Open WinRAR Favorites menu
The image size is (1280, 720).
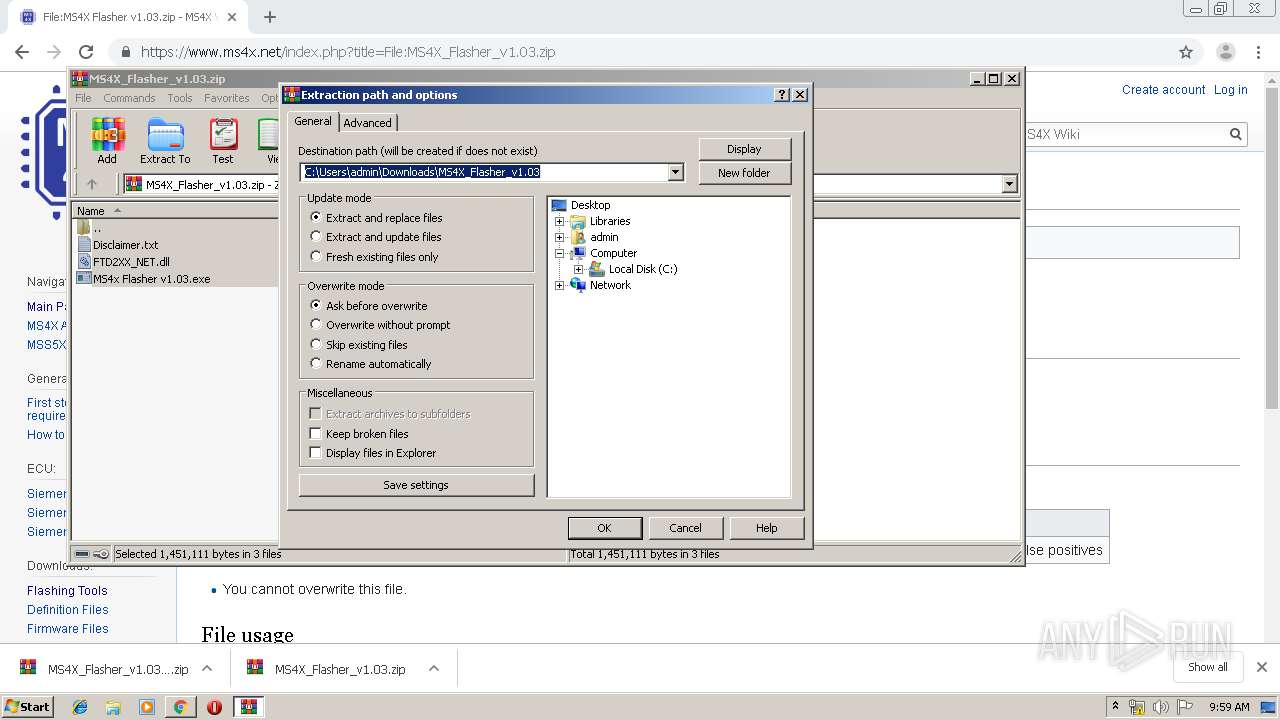tap(227, 98)
